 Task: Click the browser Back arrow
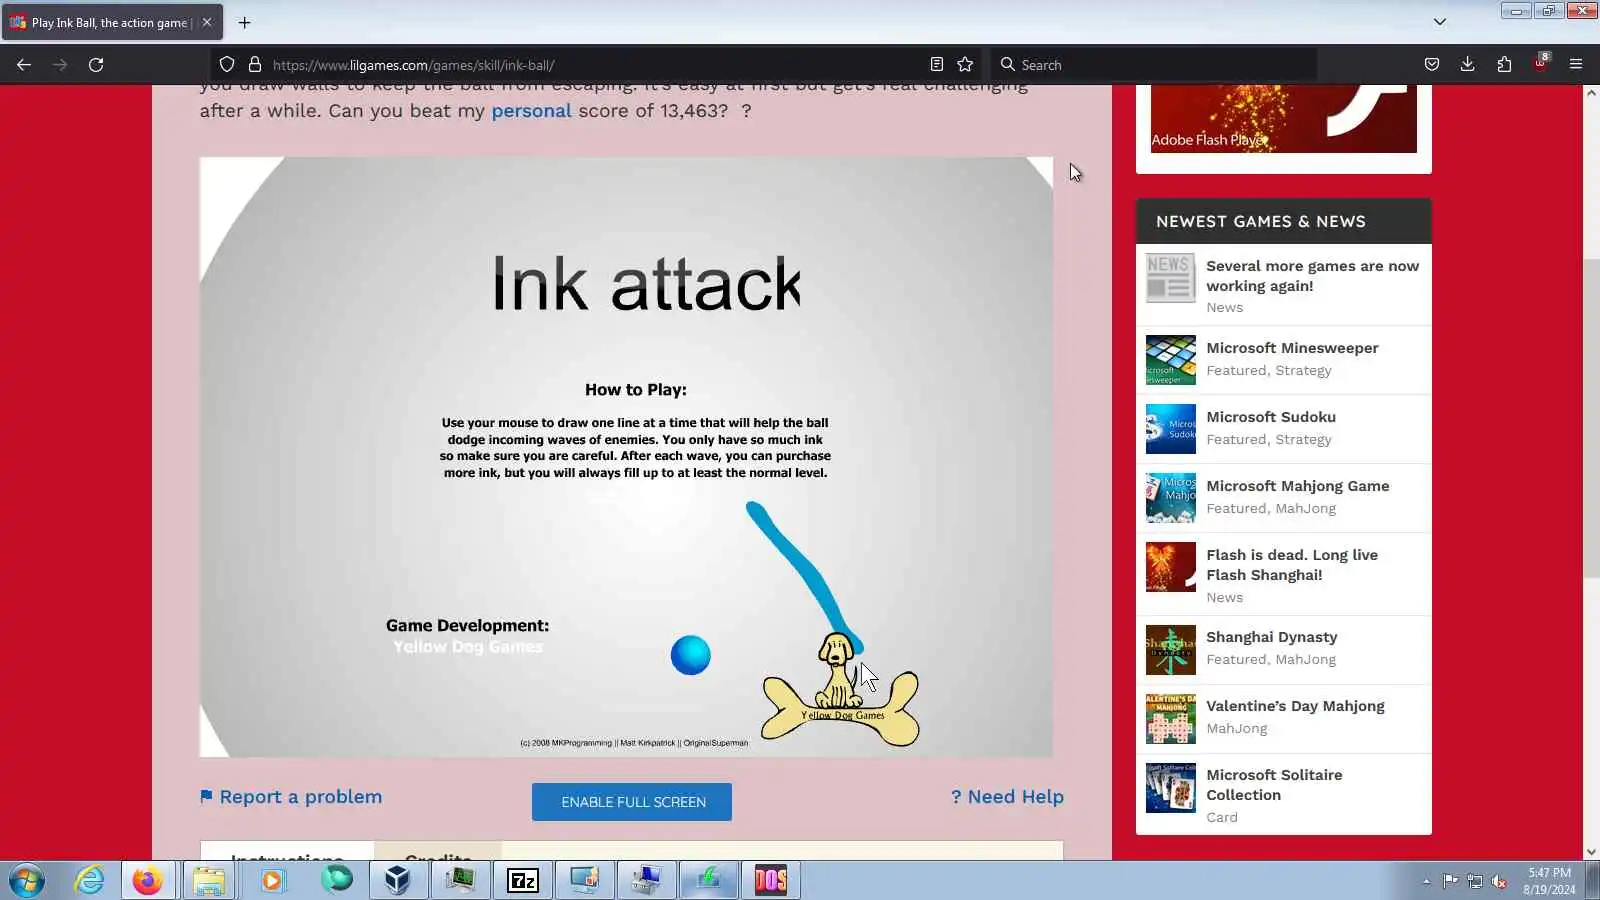[24, 65]
